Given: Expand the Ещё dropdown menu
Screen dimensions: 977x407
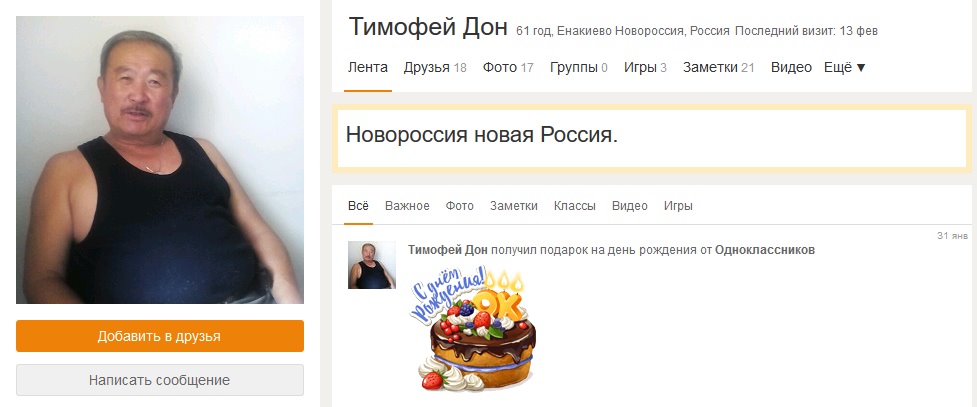Looking at the screenshot, I should tap(845, 67).
